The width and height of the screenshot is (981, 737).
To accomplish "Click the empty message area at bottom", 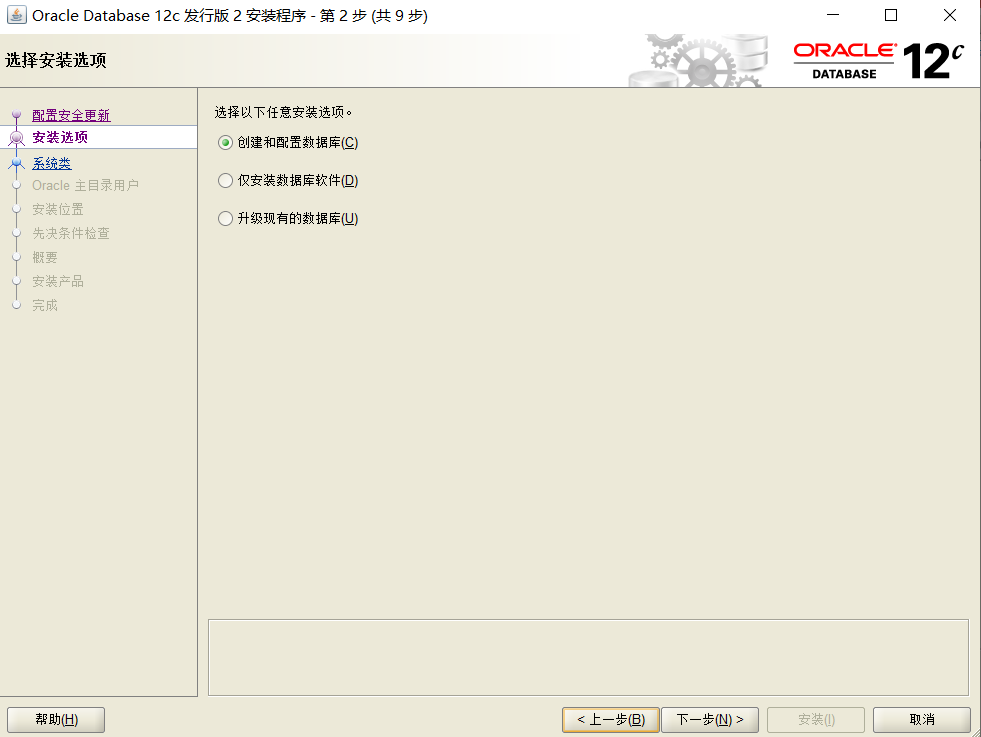I will point(588,657).
